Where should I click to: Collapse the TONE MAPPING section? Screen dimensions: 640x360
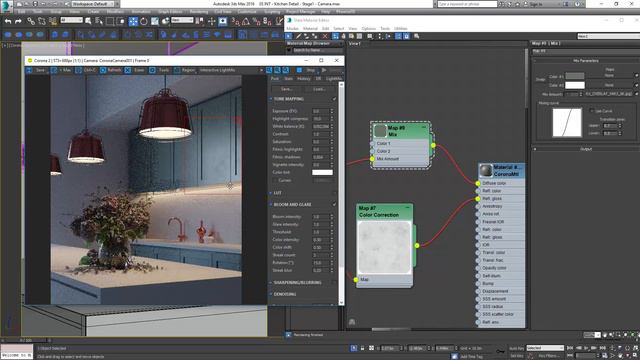pos(270,99)
